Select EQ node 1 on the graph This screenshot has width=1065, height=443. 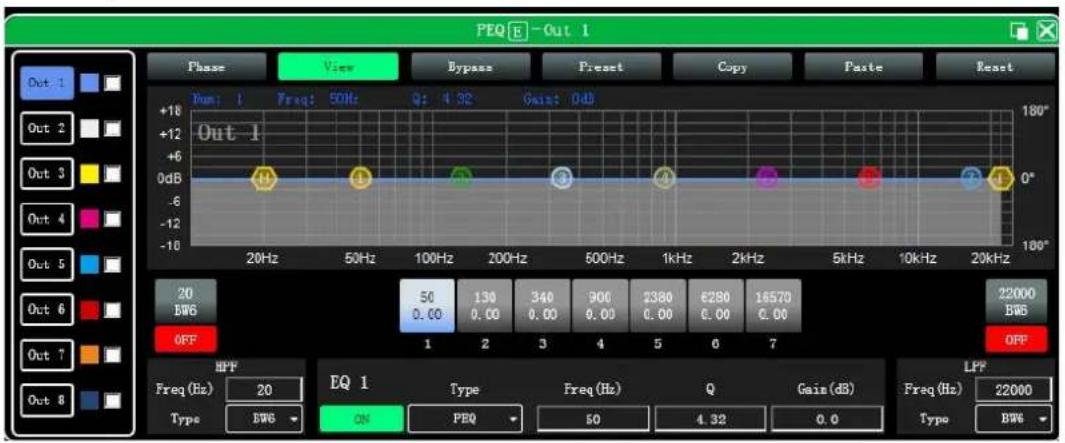click(x=361, y=179)
